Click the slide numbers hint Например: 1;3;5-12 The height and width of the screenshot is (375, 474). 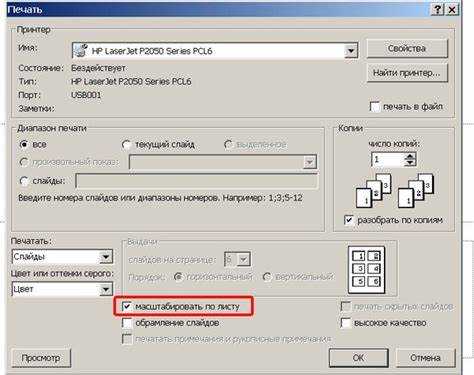pyautogui.click(x=262, y=198)
